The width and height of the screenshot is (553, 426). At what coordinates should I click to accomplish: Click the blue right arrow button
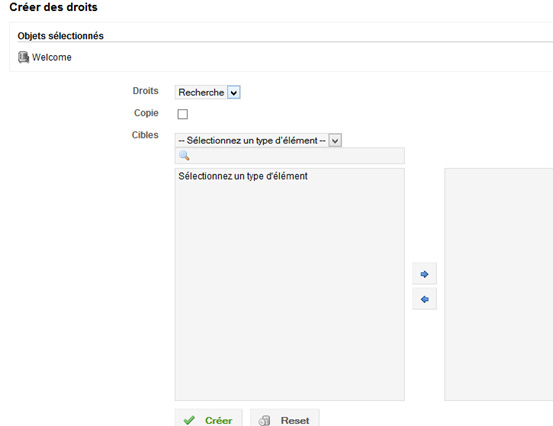[x=424, y=274]
